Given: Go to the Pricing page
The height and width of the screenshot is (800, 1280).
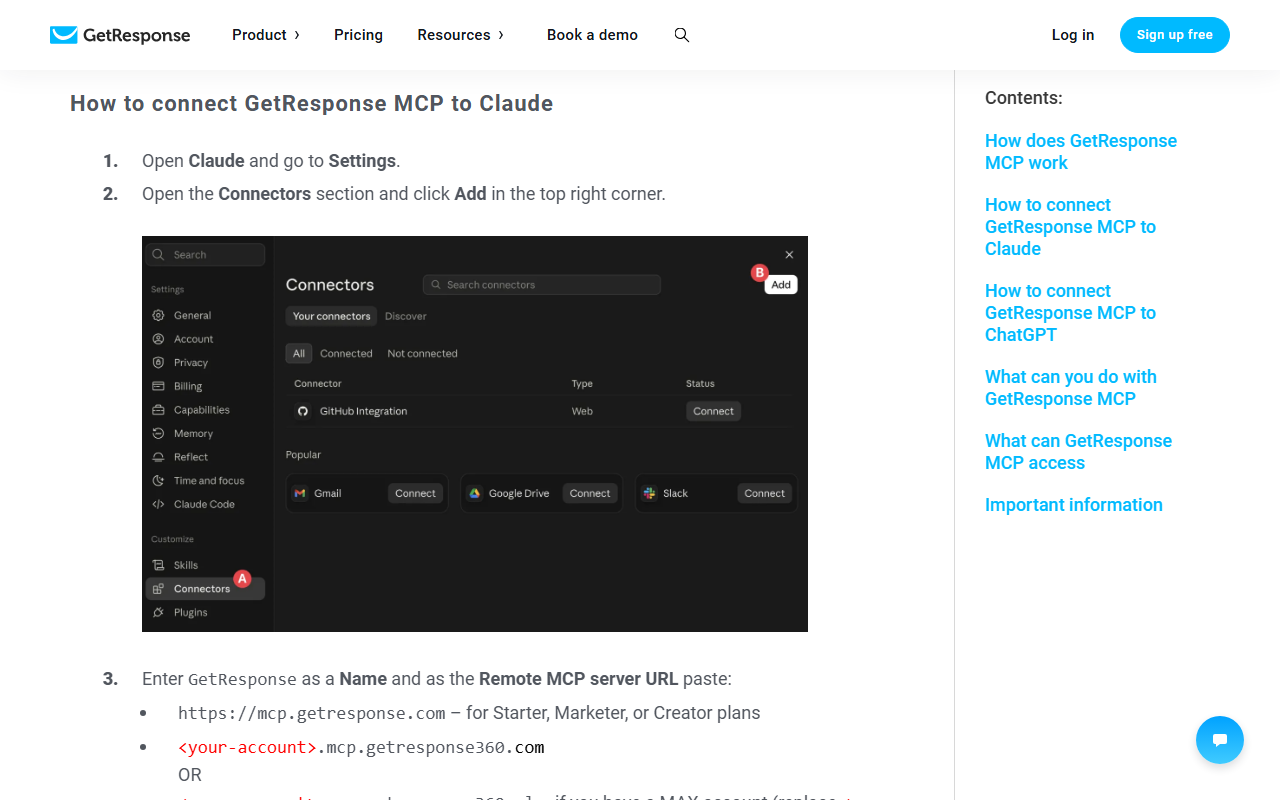Looking at the screenshot, I should coord(358,35).
